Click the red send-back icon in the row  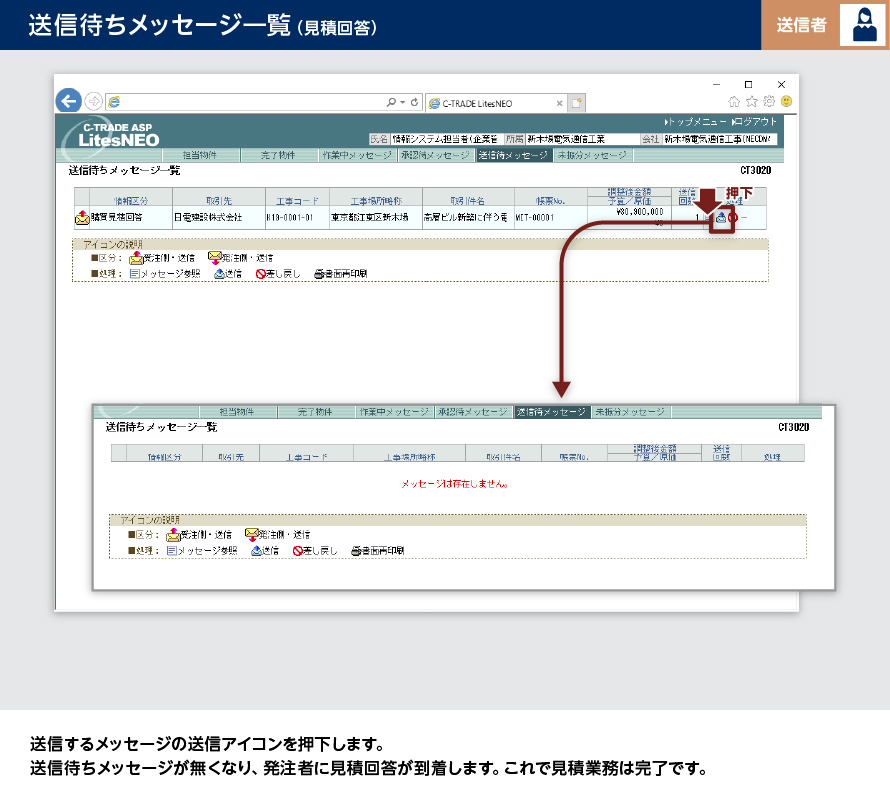[735, 219]
